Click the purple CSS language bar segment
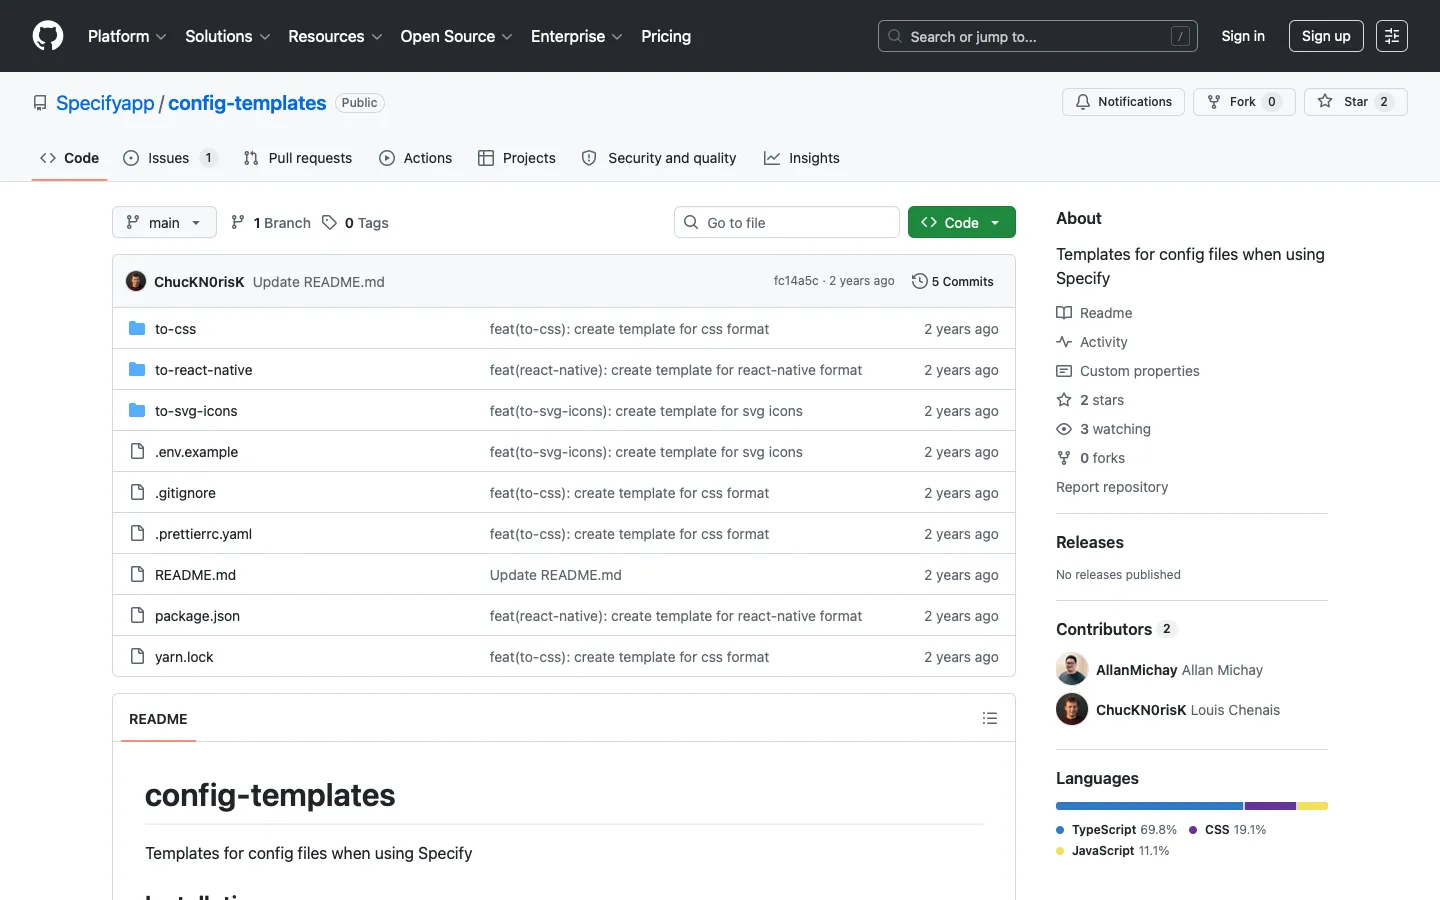This screenshot has height=900, width=1440. [x=1270, y=806]
